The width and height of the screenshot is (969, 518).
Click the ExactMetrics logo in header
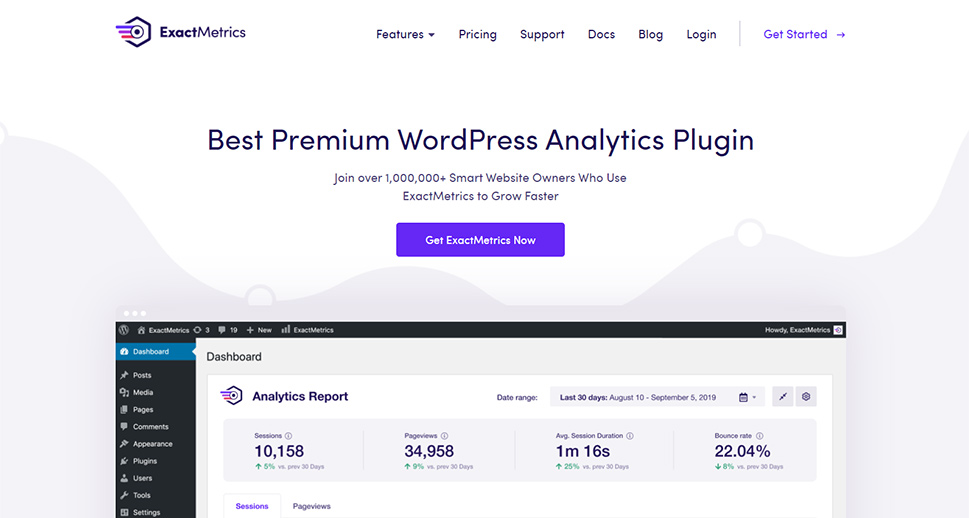(x=180, y=32)
